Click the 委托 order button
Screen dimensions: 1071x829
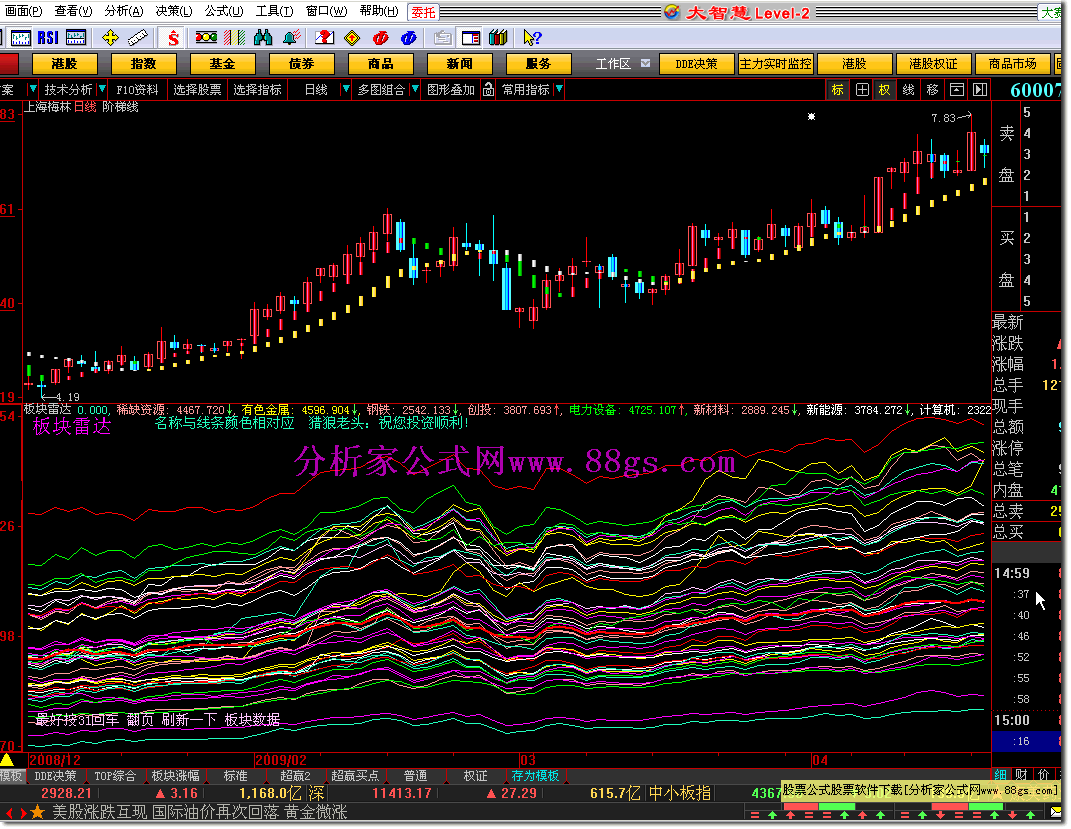click(x=423, y=12)
